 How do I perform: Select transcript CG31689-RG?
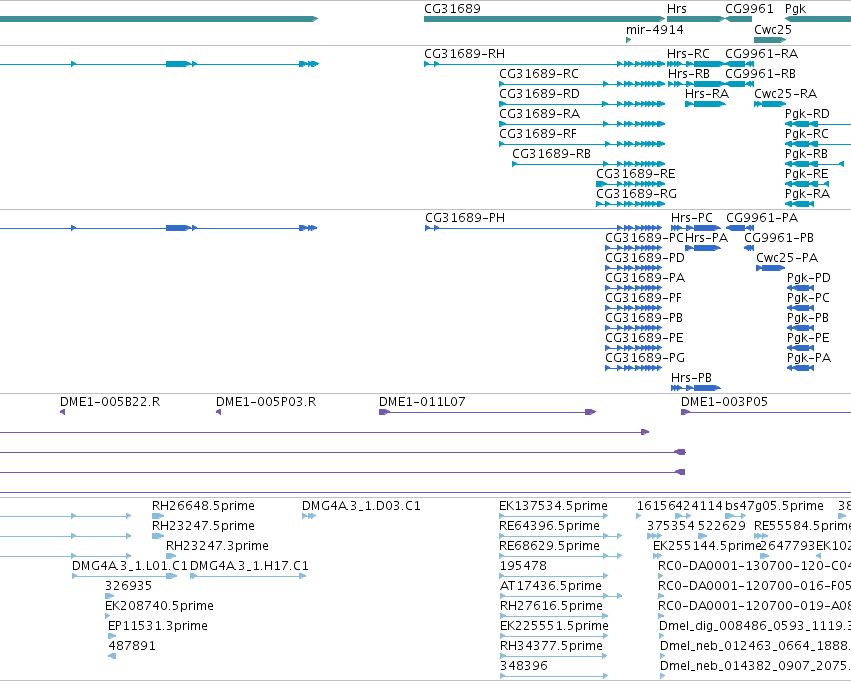tap(636, 194)
